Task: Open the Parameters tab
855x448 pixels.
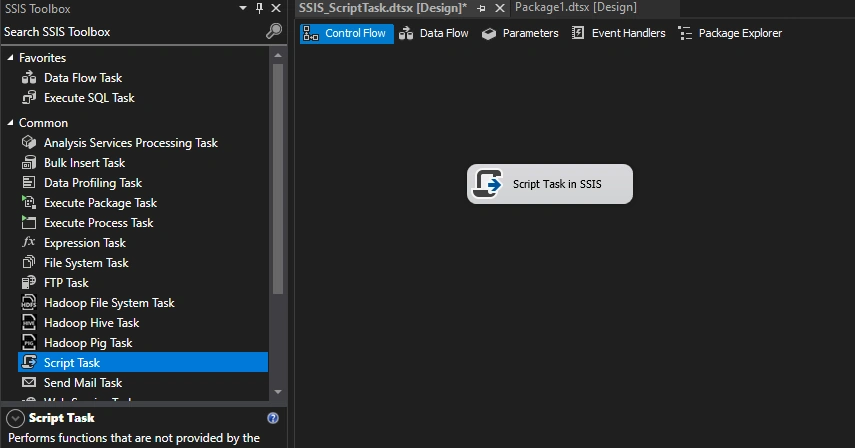Action: pos(521,33)
